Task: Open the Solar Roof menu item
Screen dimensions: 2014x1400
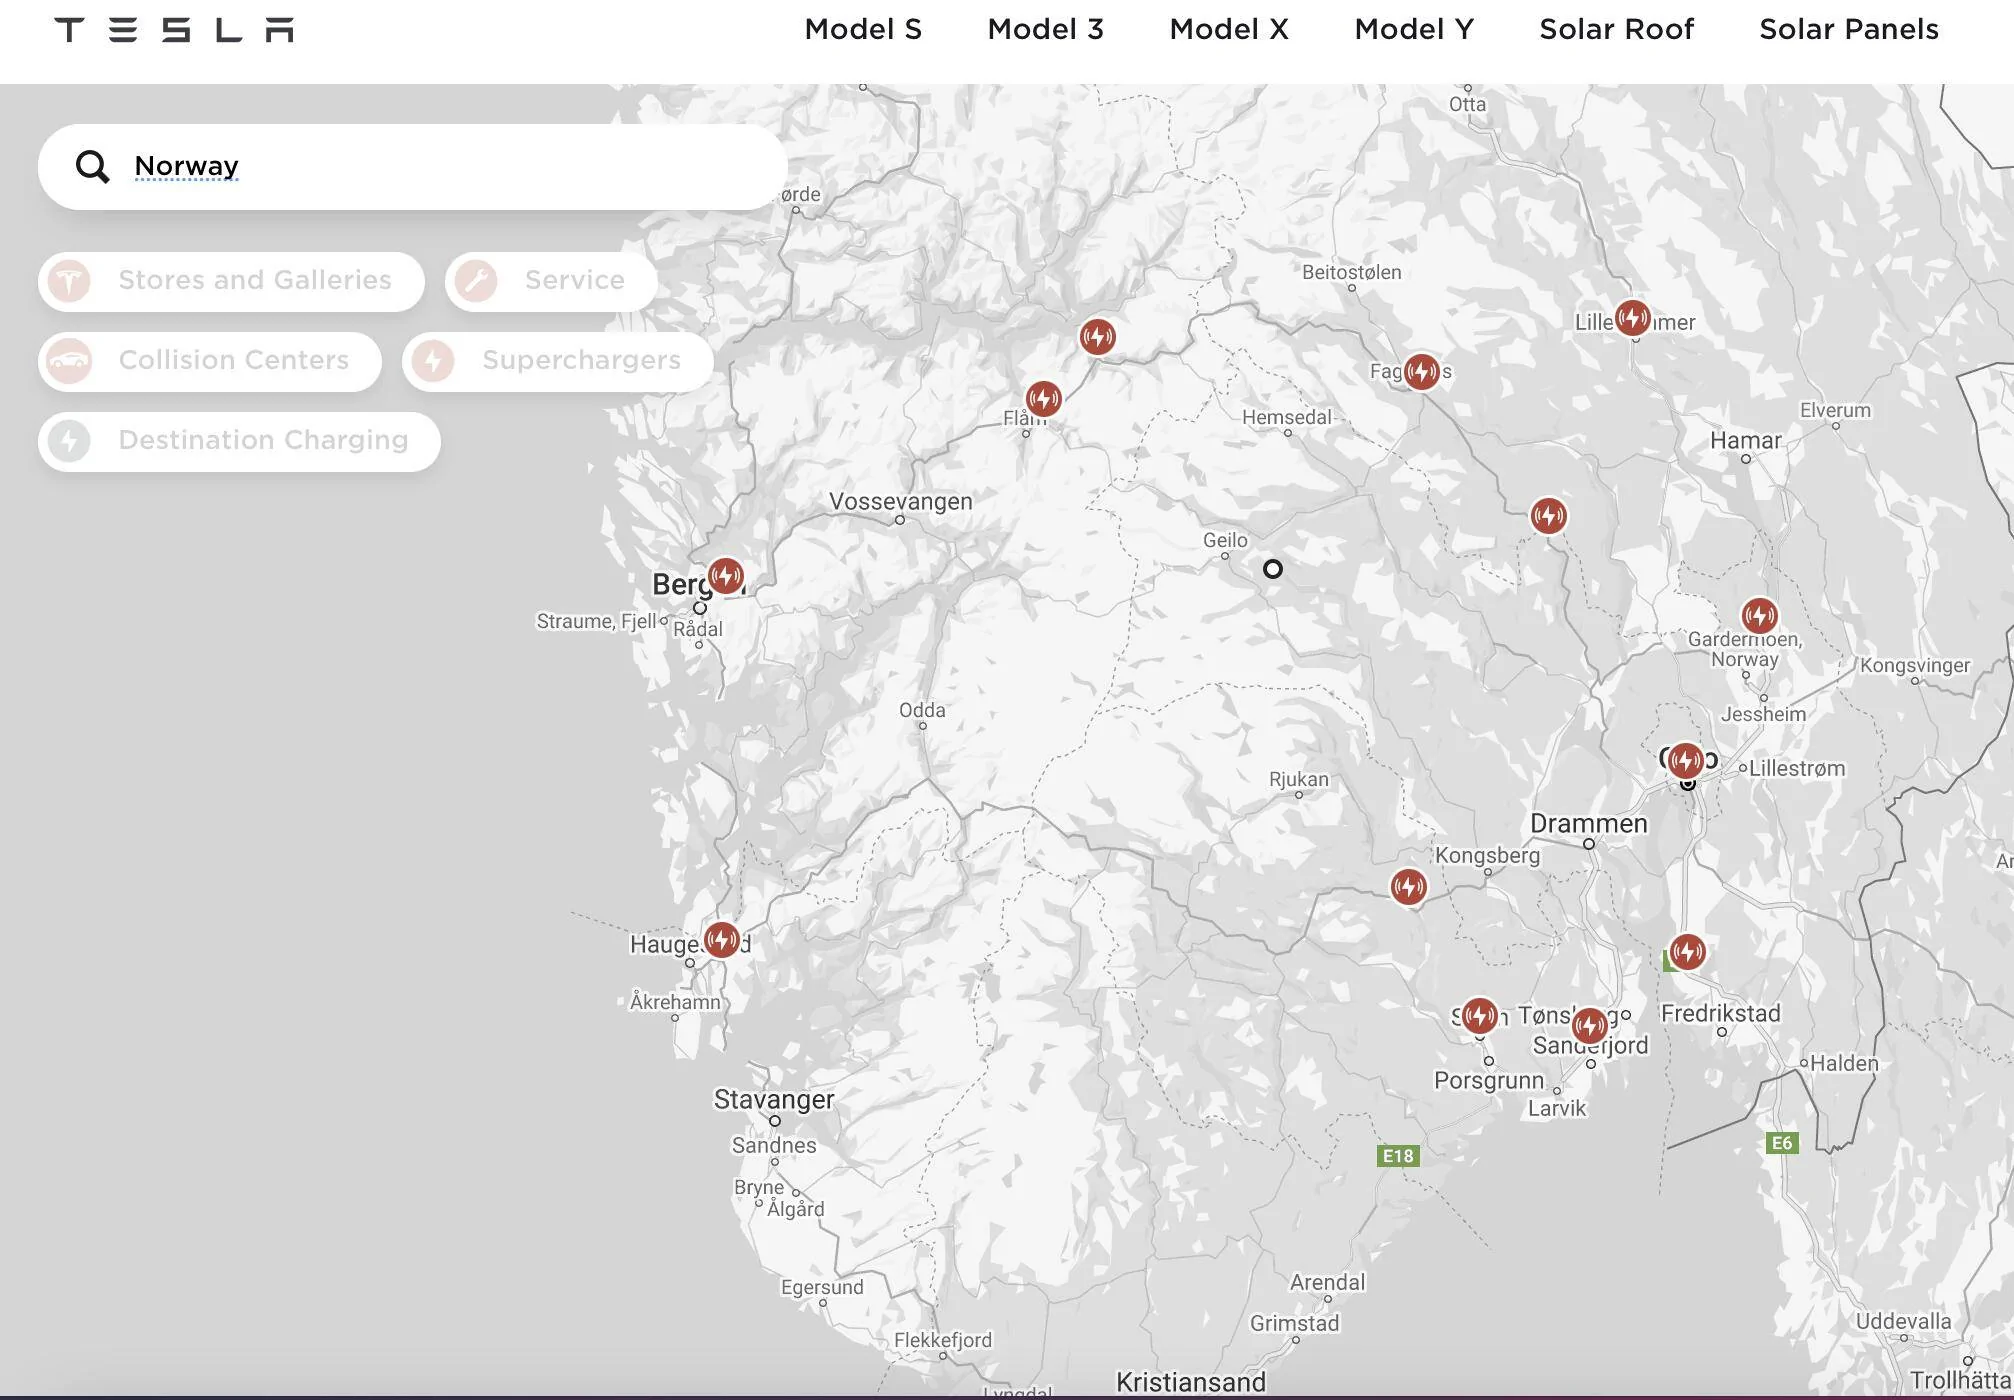Action: (1616, 30)
